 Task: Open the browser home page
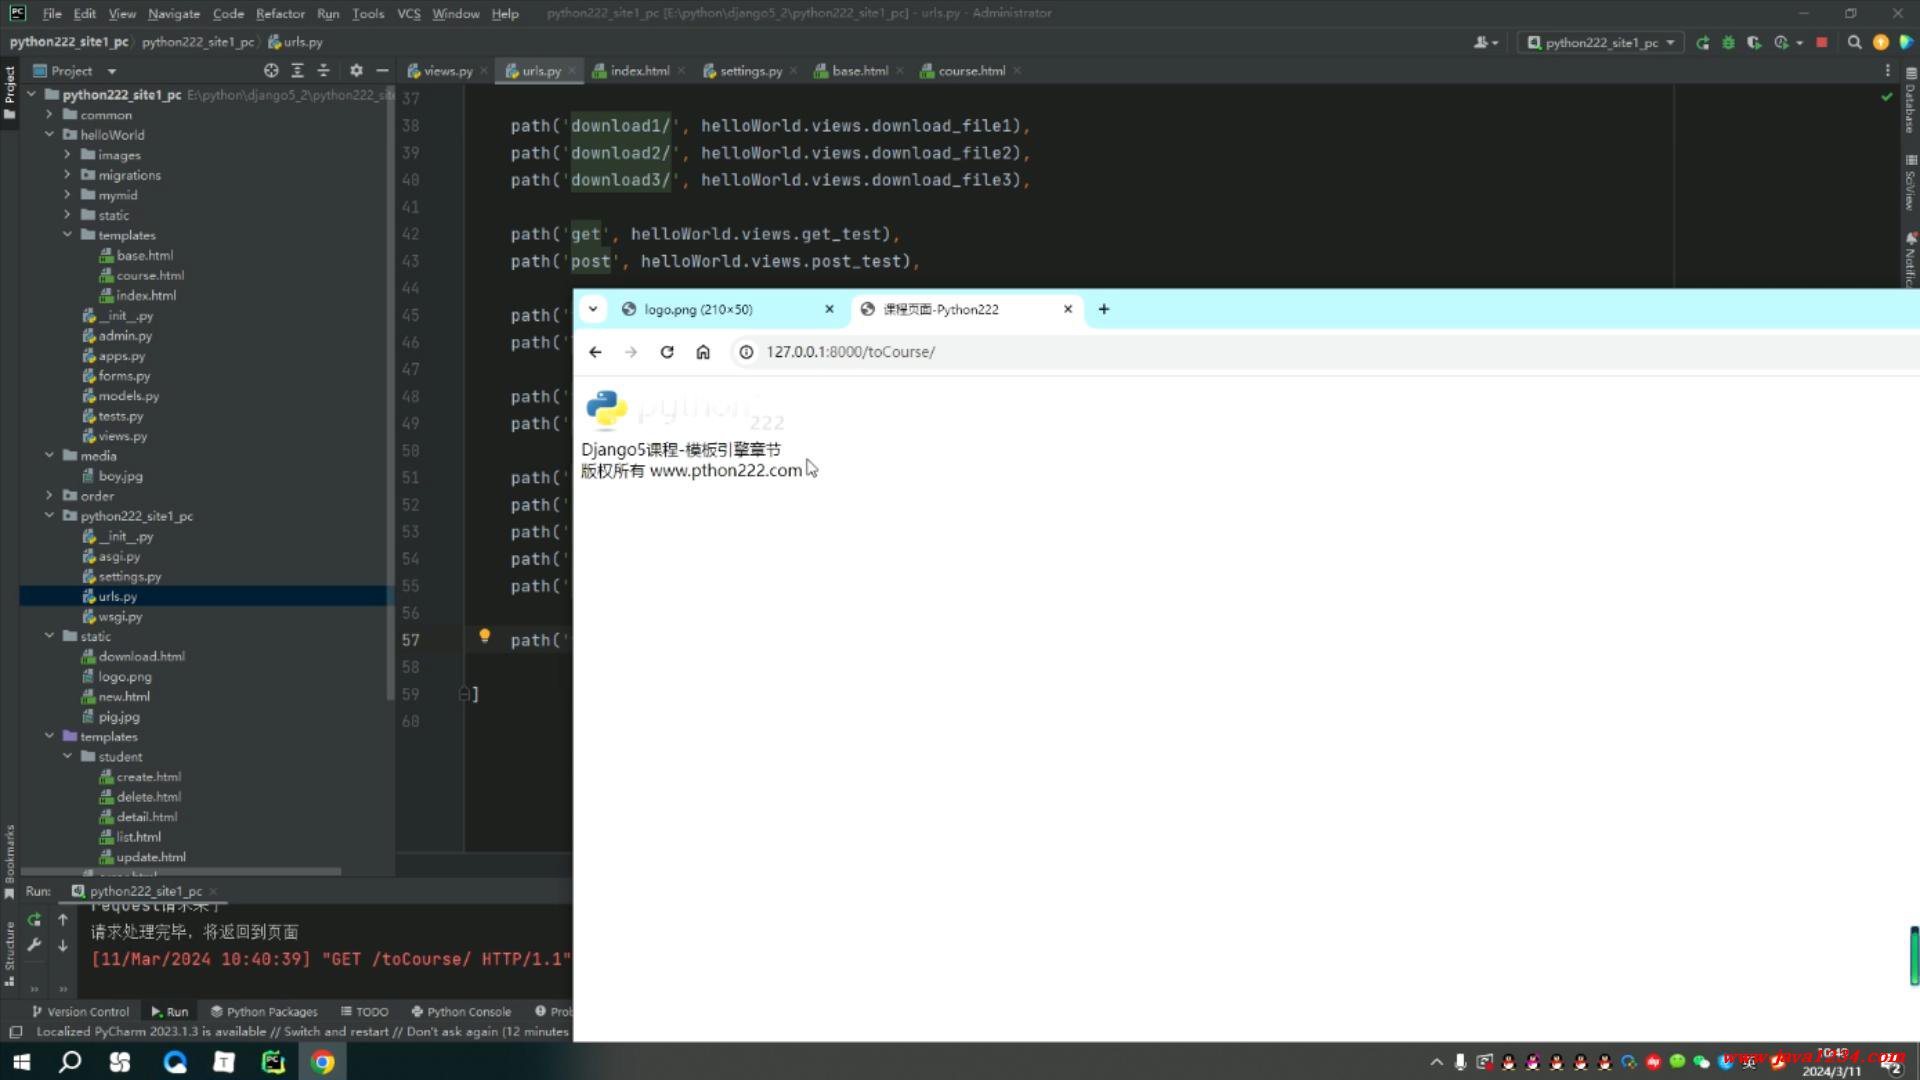pyautogui.click(x=703, y=352)
